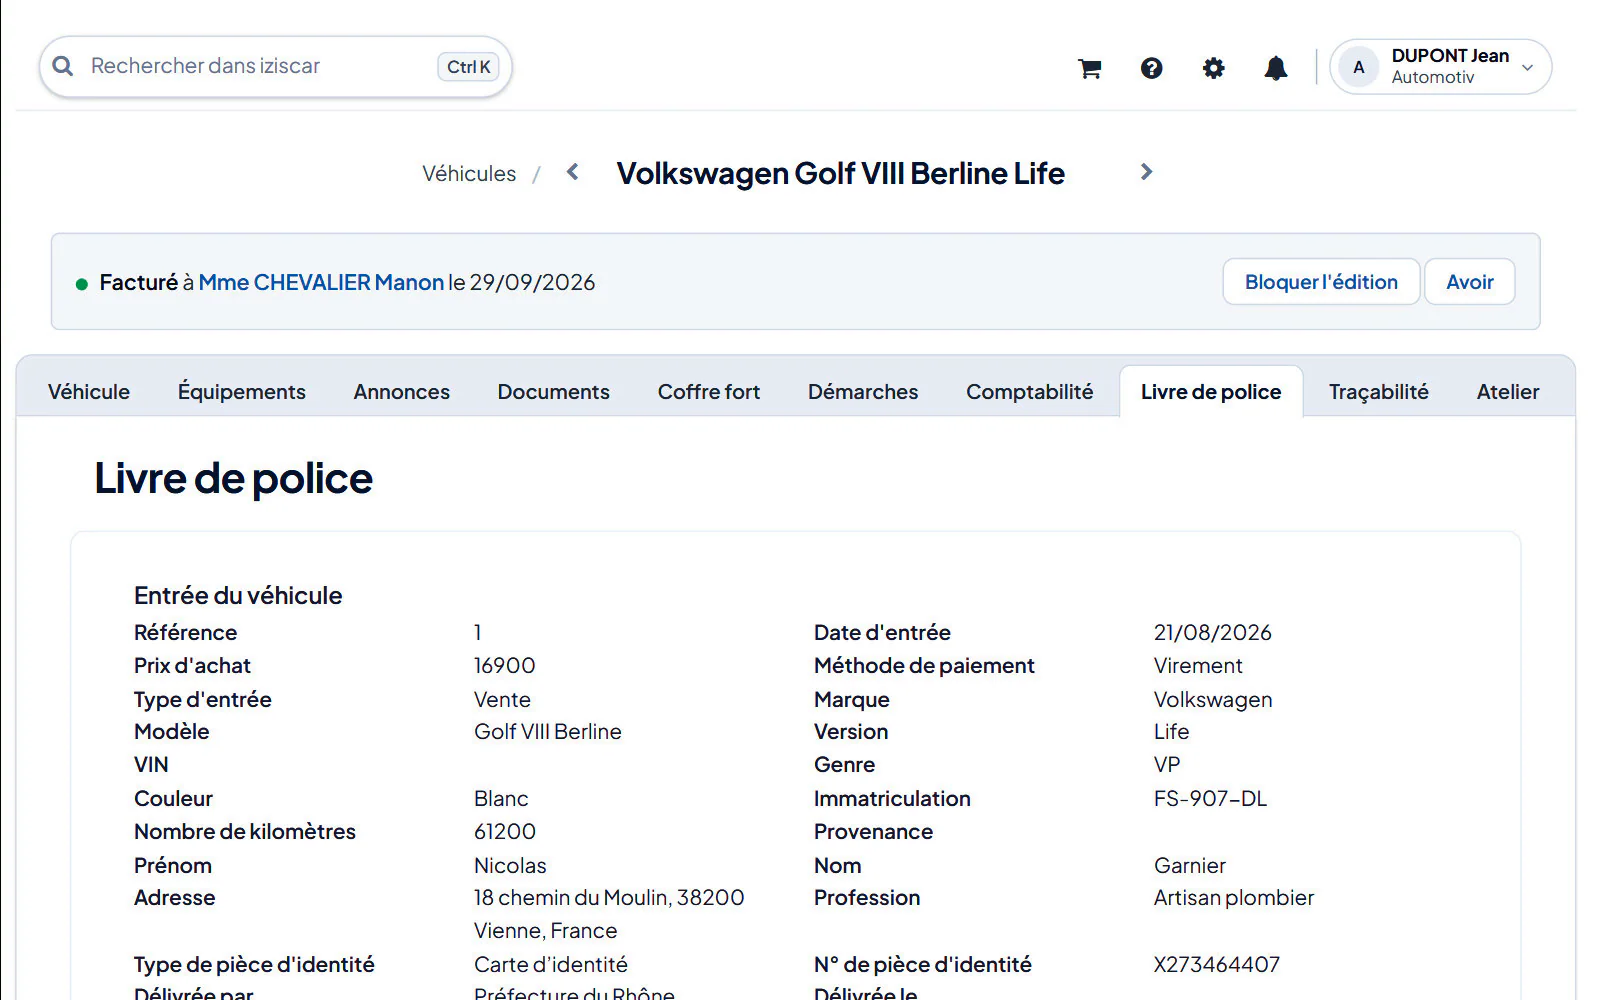Click the Bloquer l'édition button
Viewport: 1600px width, 1000px height.
point(1321,282)
